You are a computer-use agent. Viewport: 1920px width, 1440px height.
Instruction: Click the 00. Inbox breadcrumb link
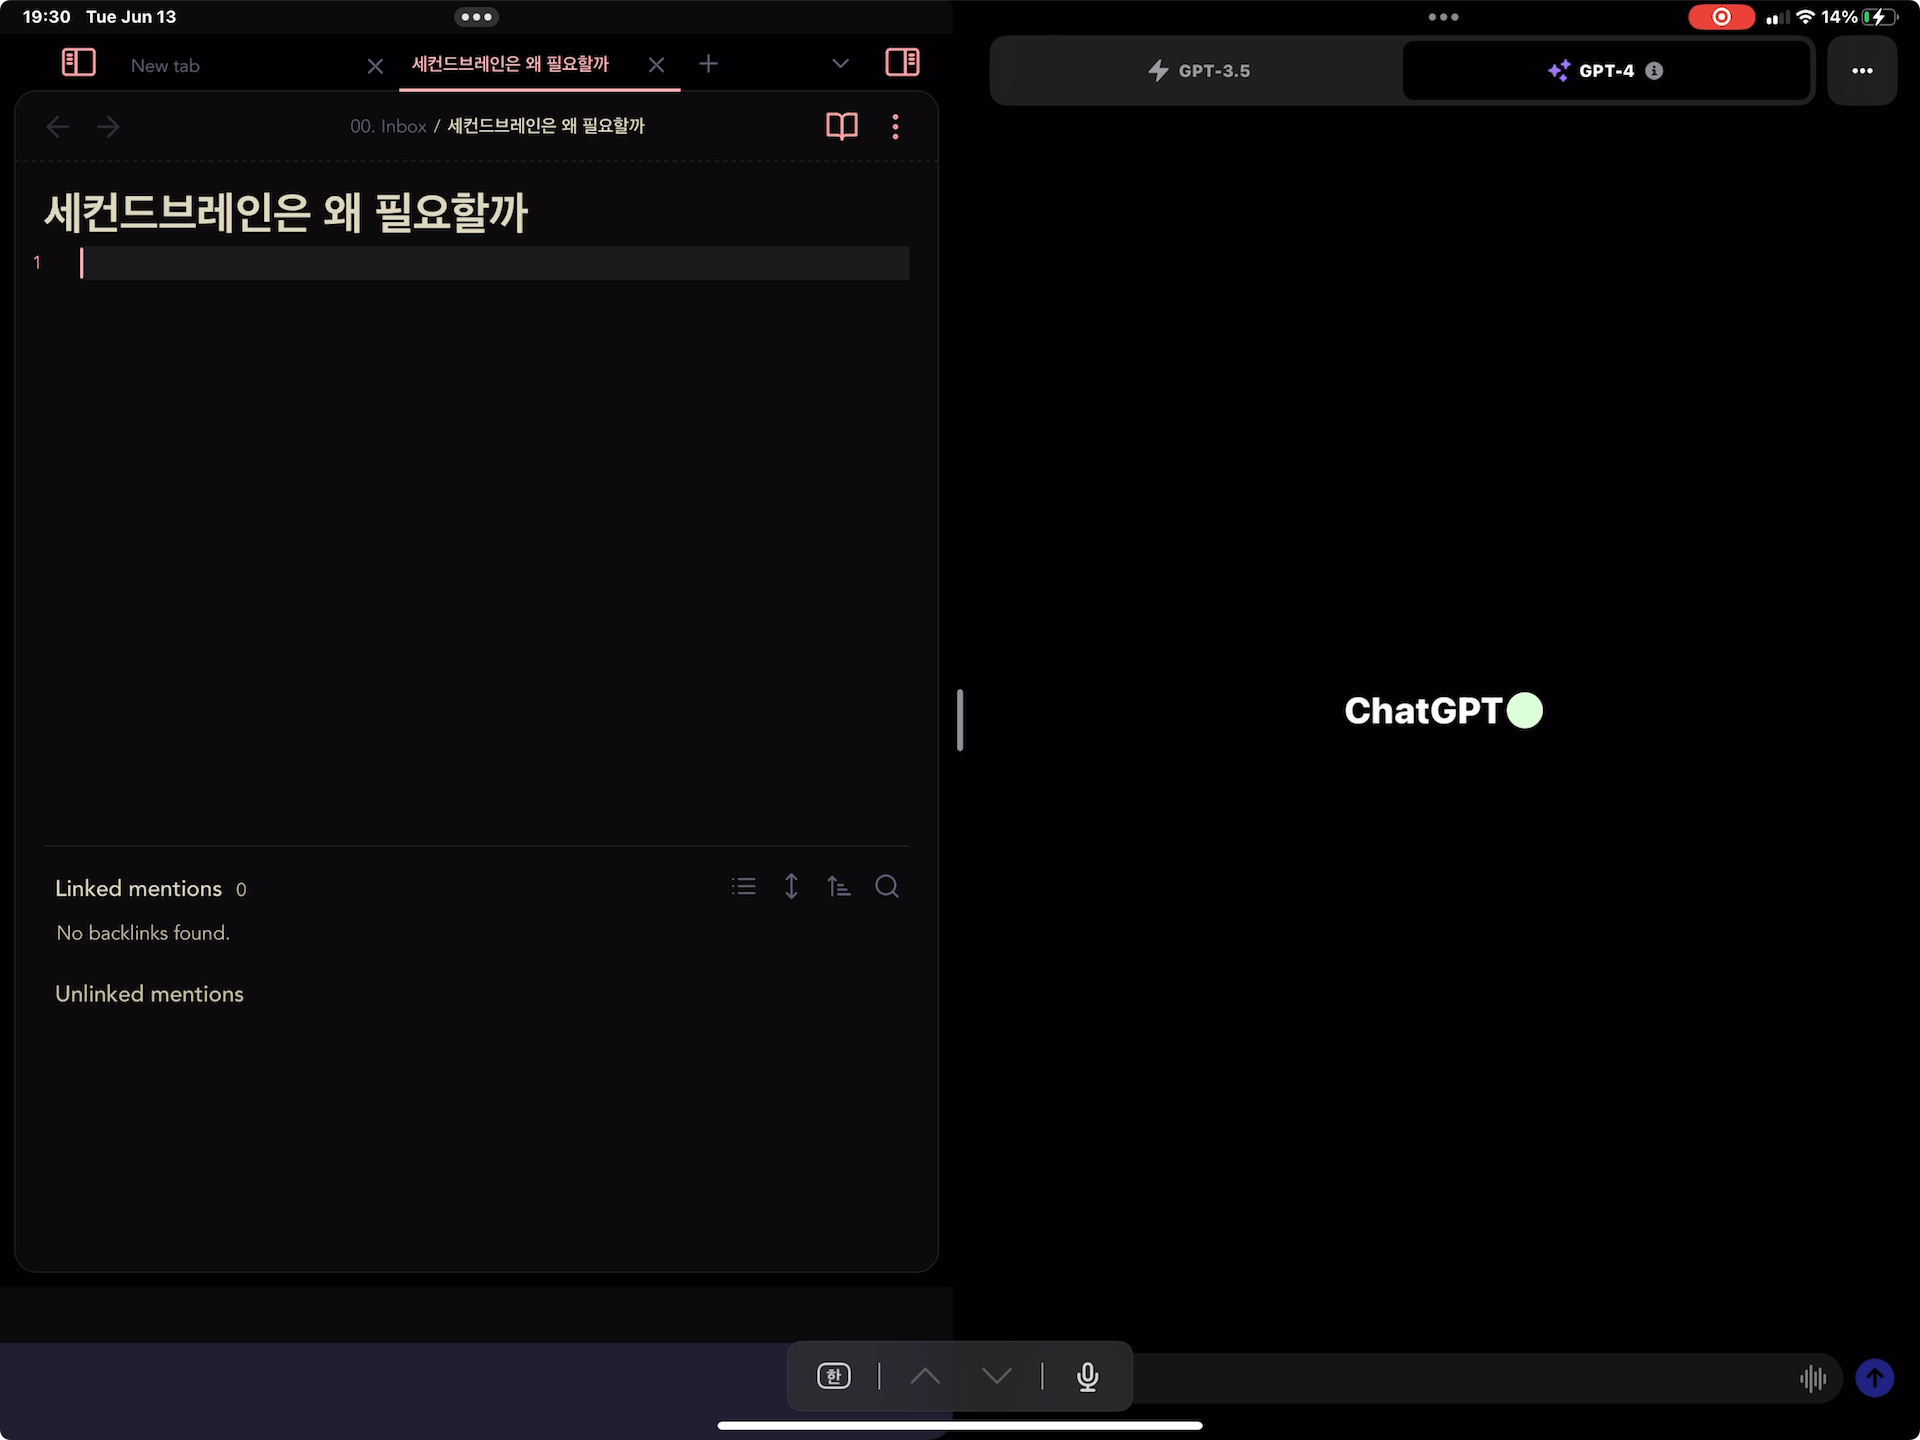coord(388,126)
